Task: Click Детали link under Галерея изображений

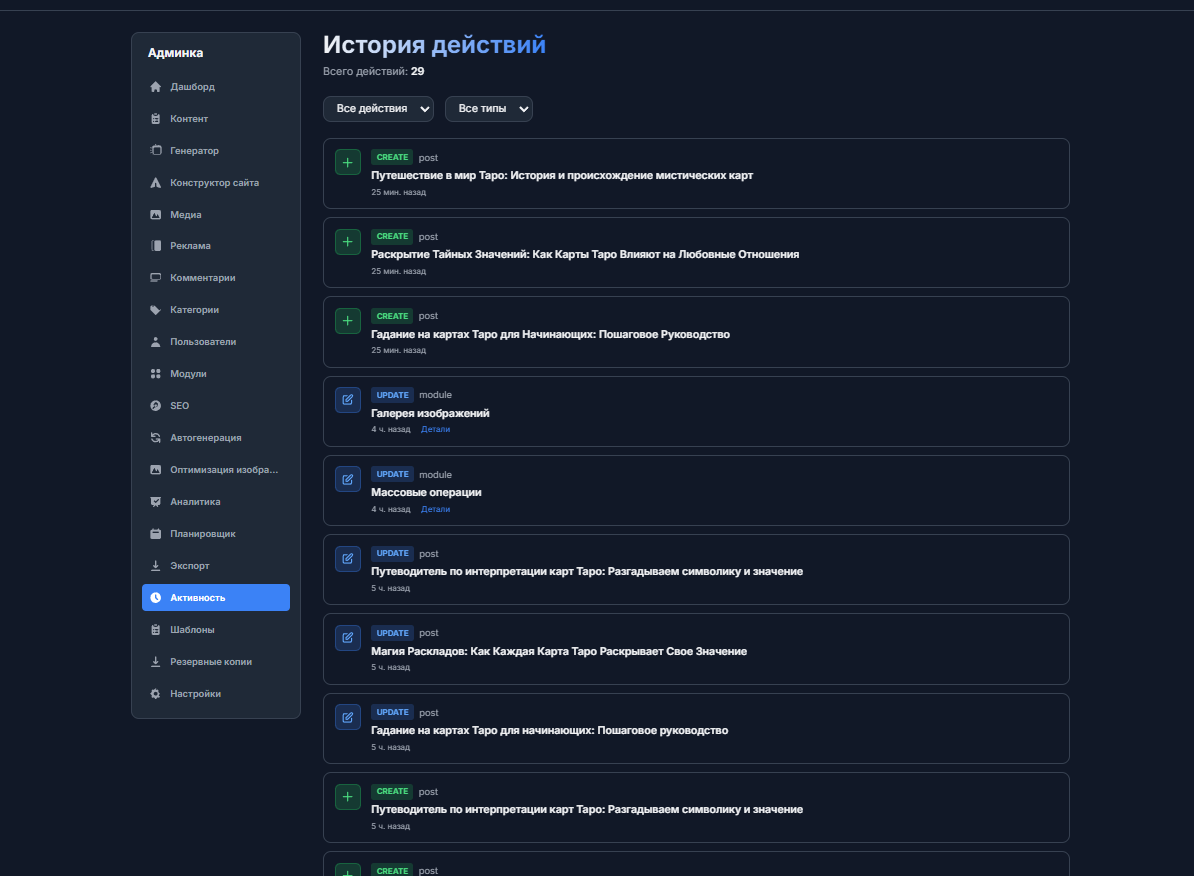Action: point(435,429)
